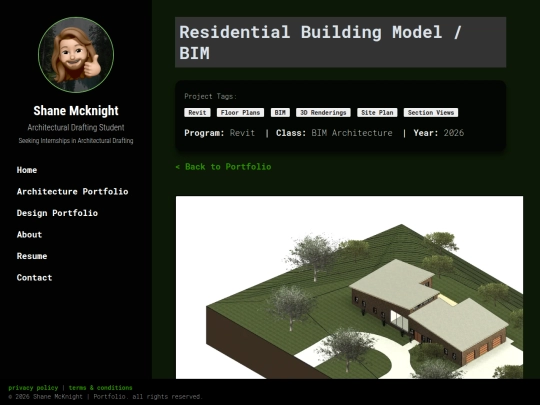Click the Site Plan tag
The width and height of the screenshot is (540, 405).
tap(377, 113)
